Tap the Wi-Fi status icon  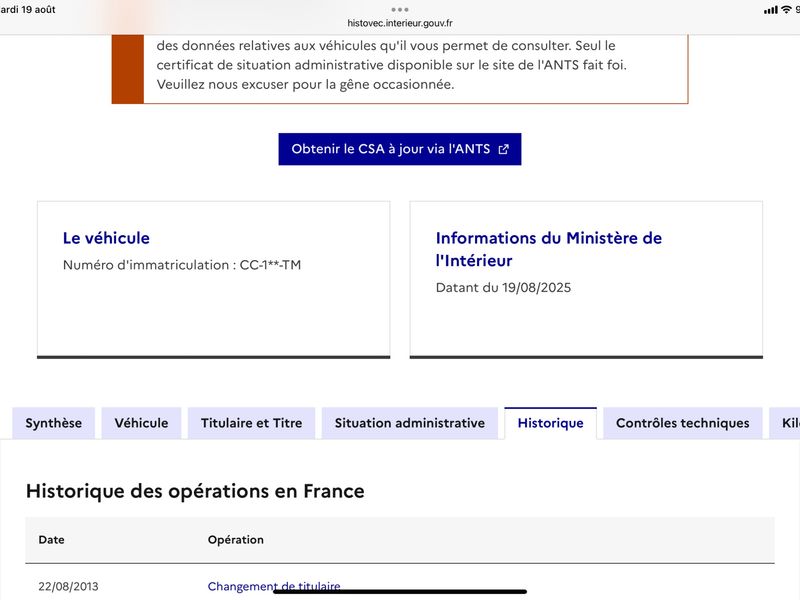tap(786, 9)
